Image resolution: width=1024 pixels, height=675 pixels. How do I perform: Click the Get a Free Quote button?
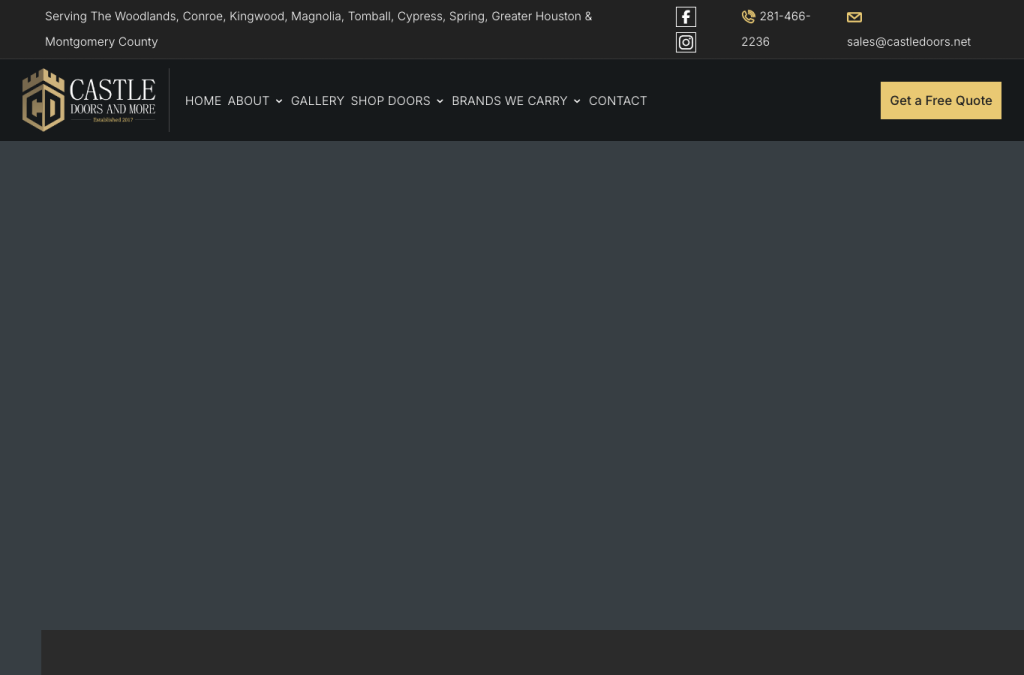tap(940, 101)
